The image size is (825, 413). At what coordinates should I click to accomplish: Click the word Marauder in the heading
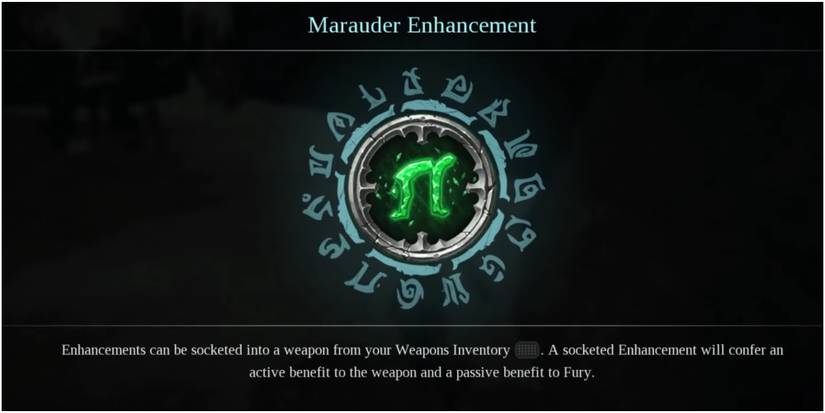coord(356,25)
